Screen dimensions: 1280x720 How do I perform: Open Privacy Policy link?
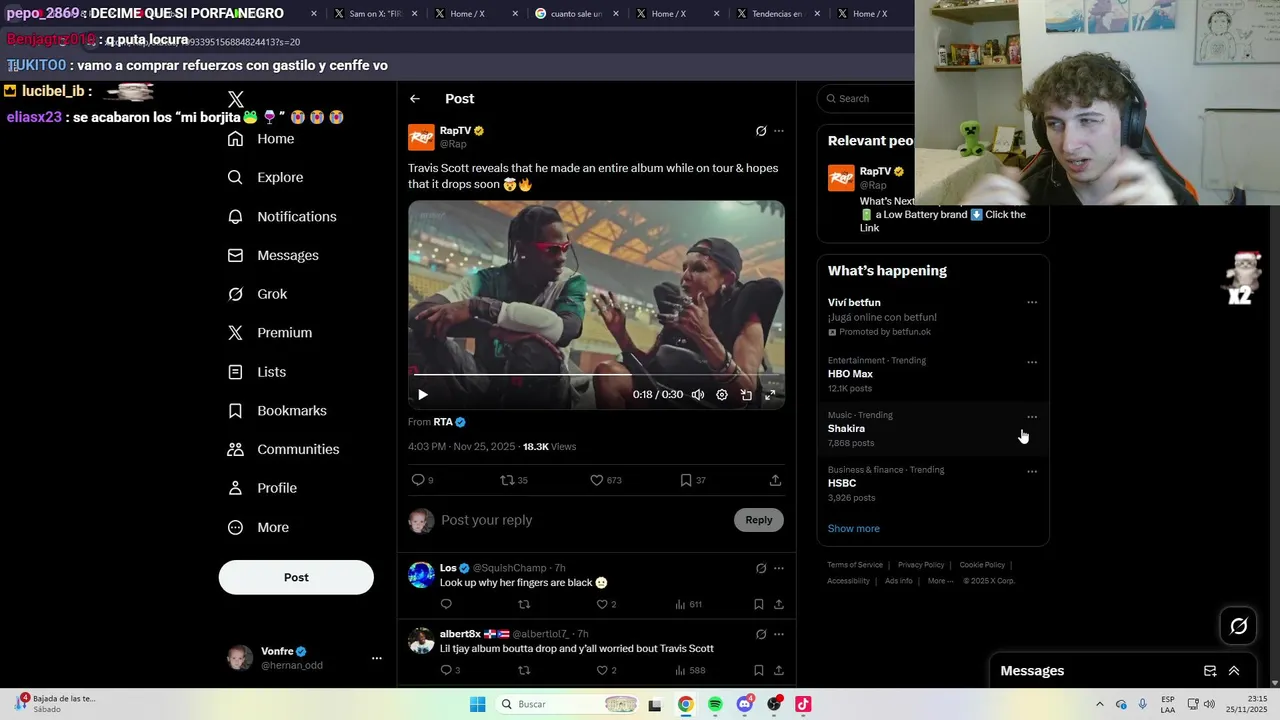921,565
